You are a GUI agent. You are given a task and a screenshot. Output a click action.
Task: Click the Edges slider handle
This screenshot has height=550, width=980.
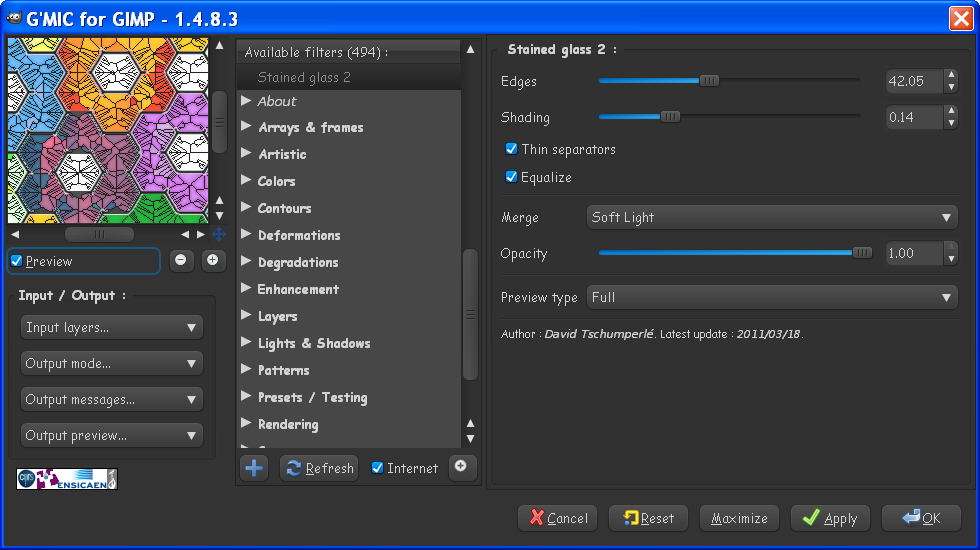709,81
